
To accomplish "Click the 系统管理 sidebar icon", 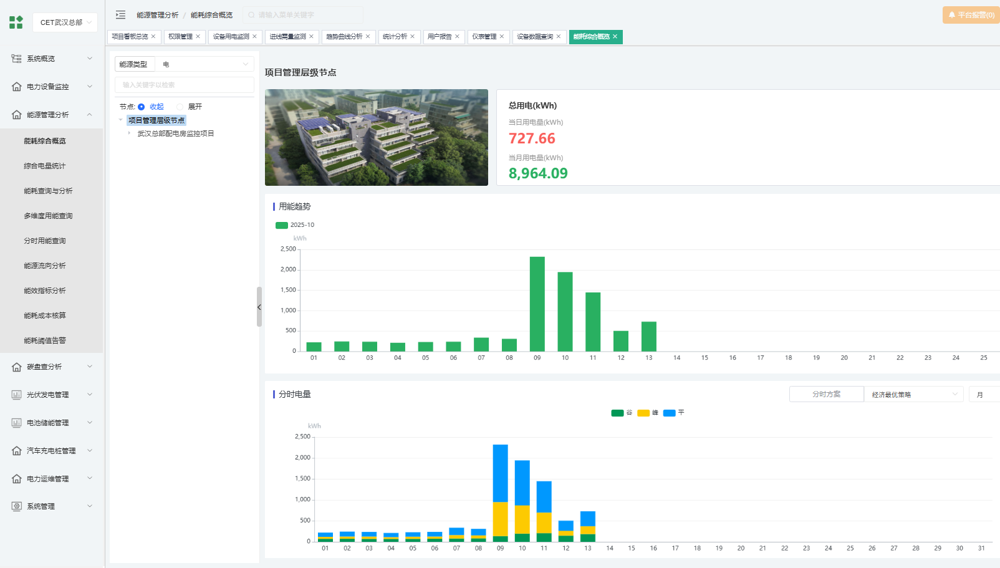I will pos(16,507).
